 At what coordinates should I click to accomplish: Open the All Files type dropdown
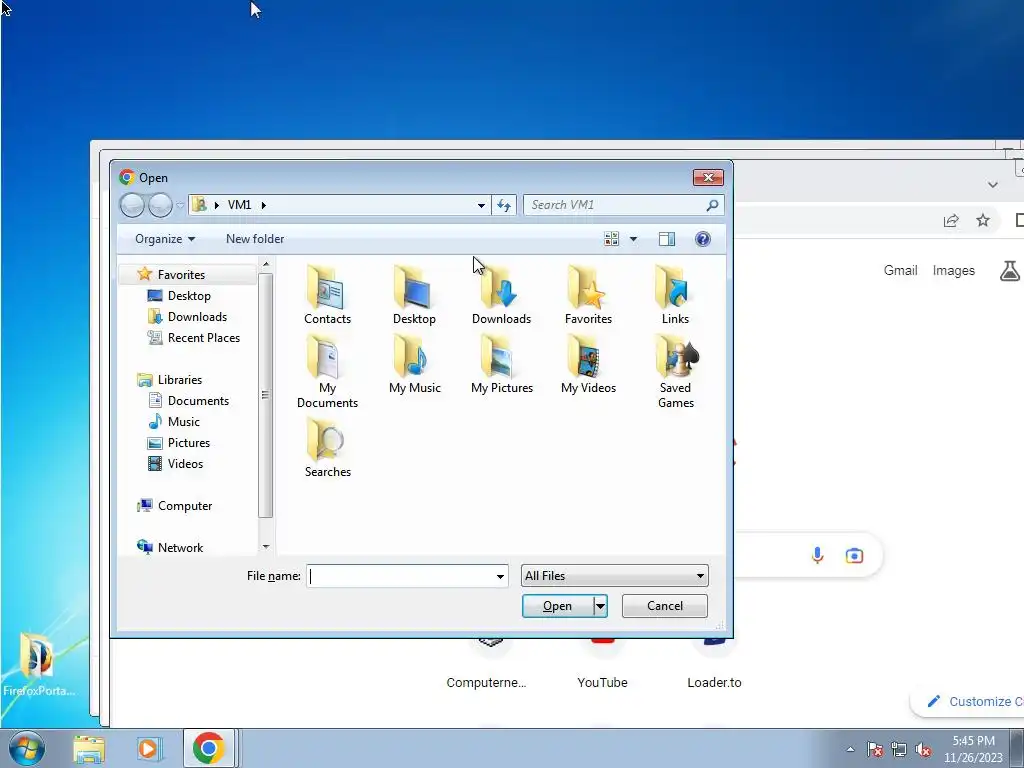coord(615,576)
